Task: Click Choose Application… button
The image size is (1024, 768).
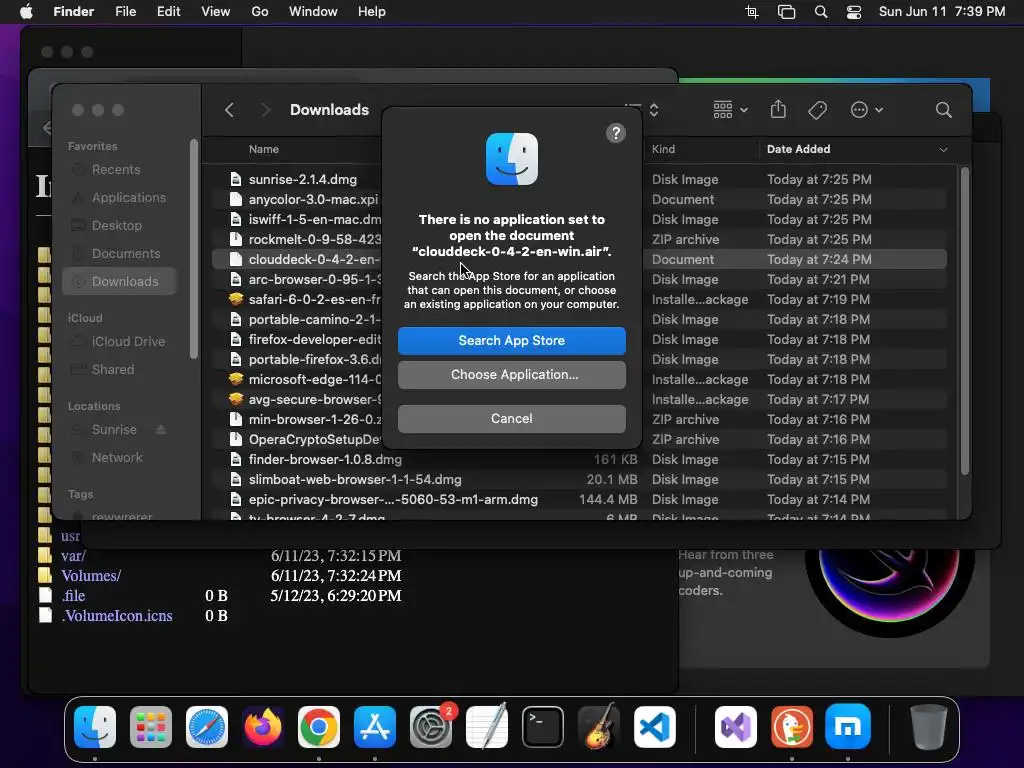Action: click(511, 375)
